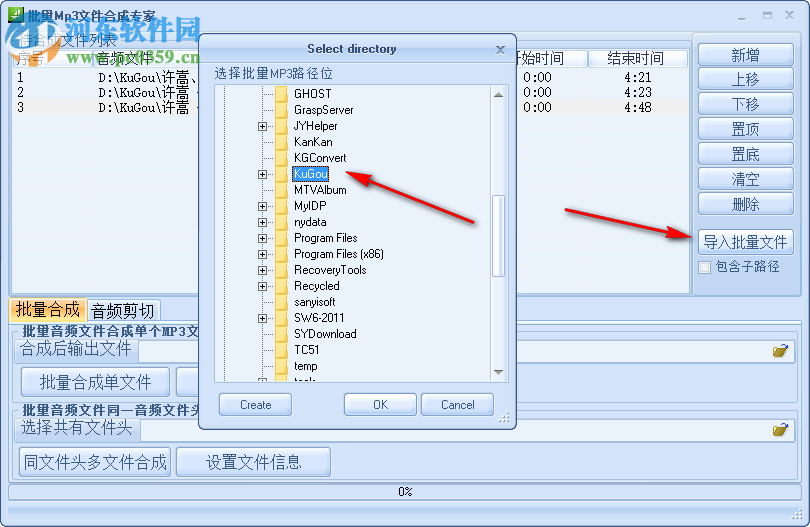Click the temp folder icon
The height and width of the screenshot is (527, 810).
click(x=281, y=366)
